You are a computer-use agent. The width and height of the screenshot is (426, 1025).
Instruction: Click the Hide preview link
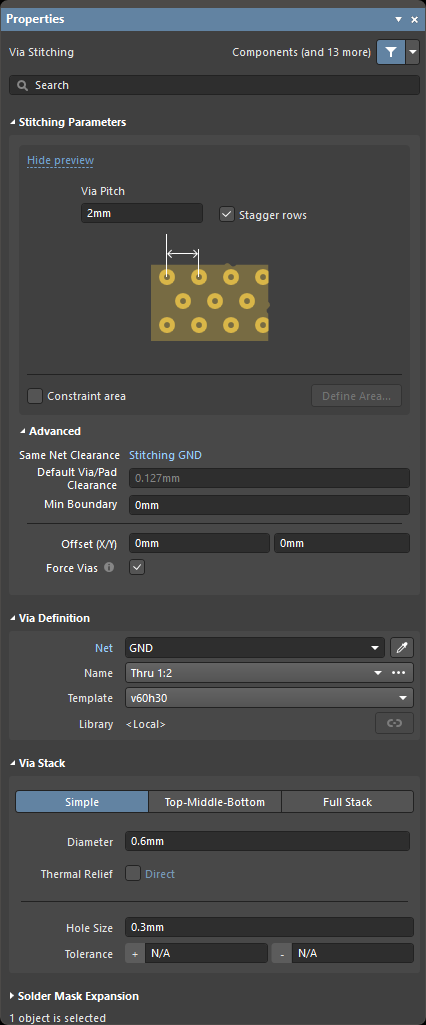point(60,160)
